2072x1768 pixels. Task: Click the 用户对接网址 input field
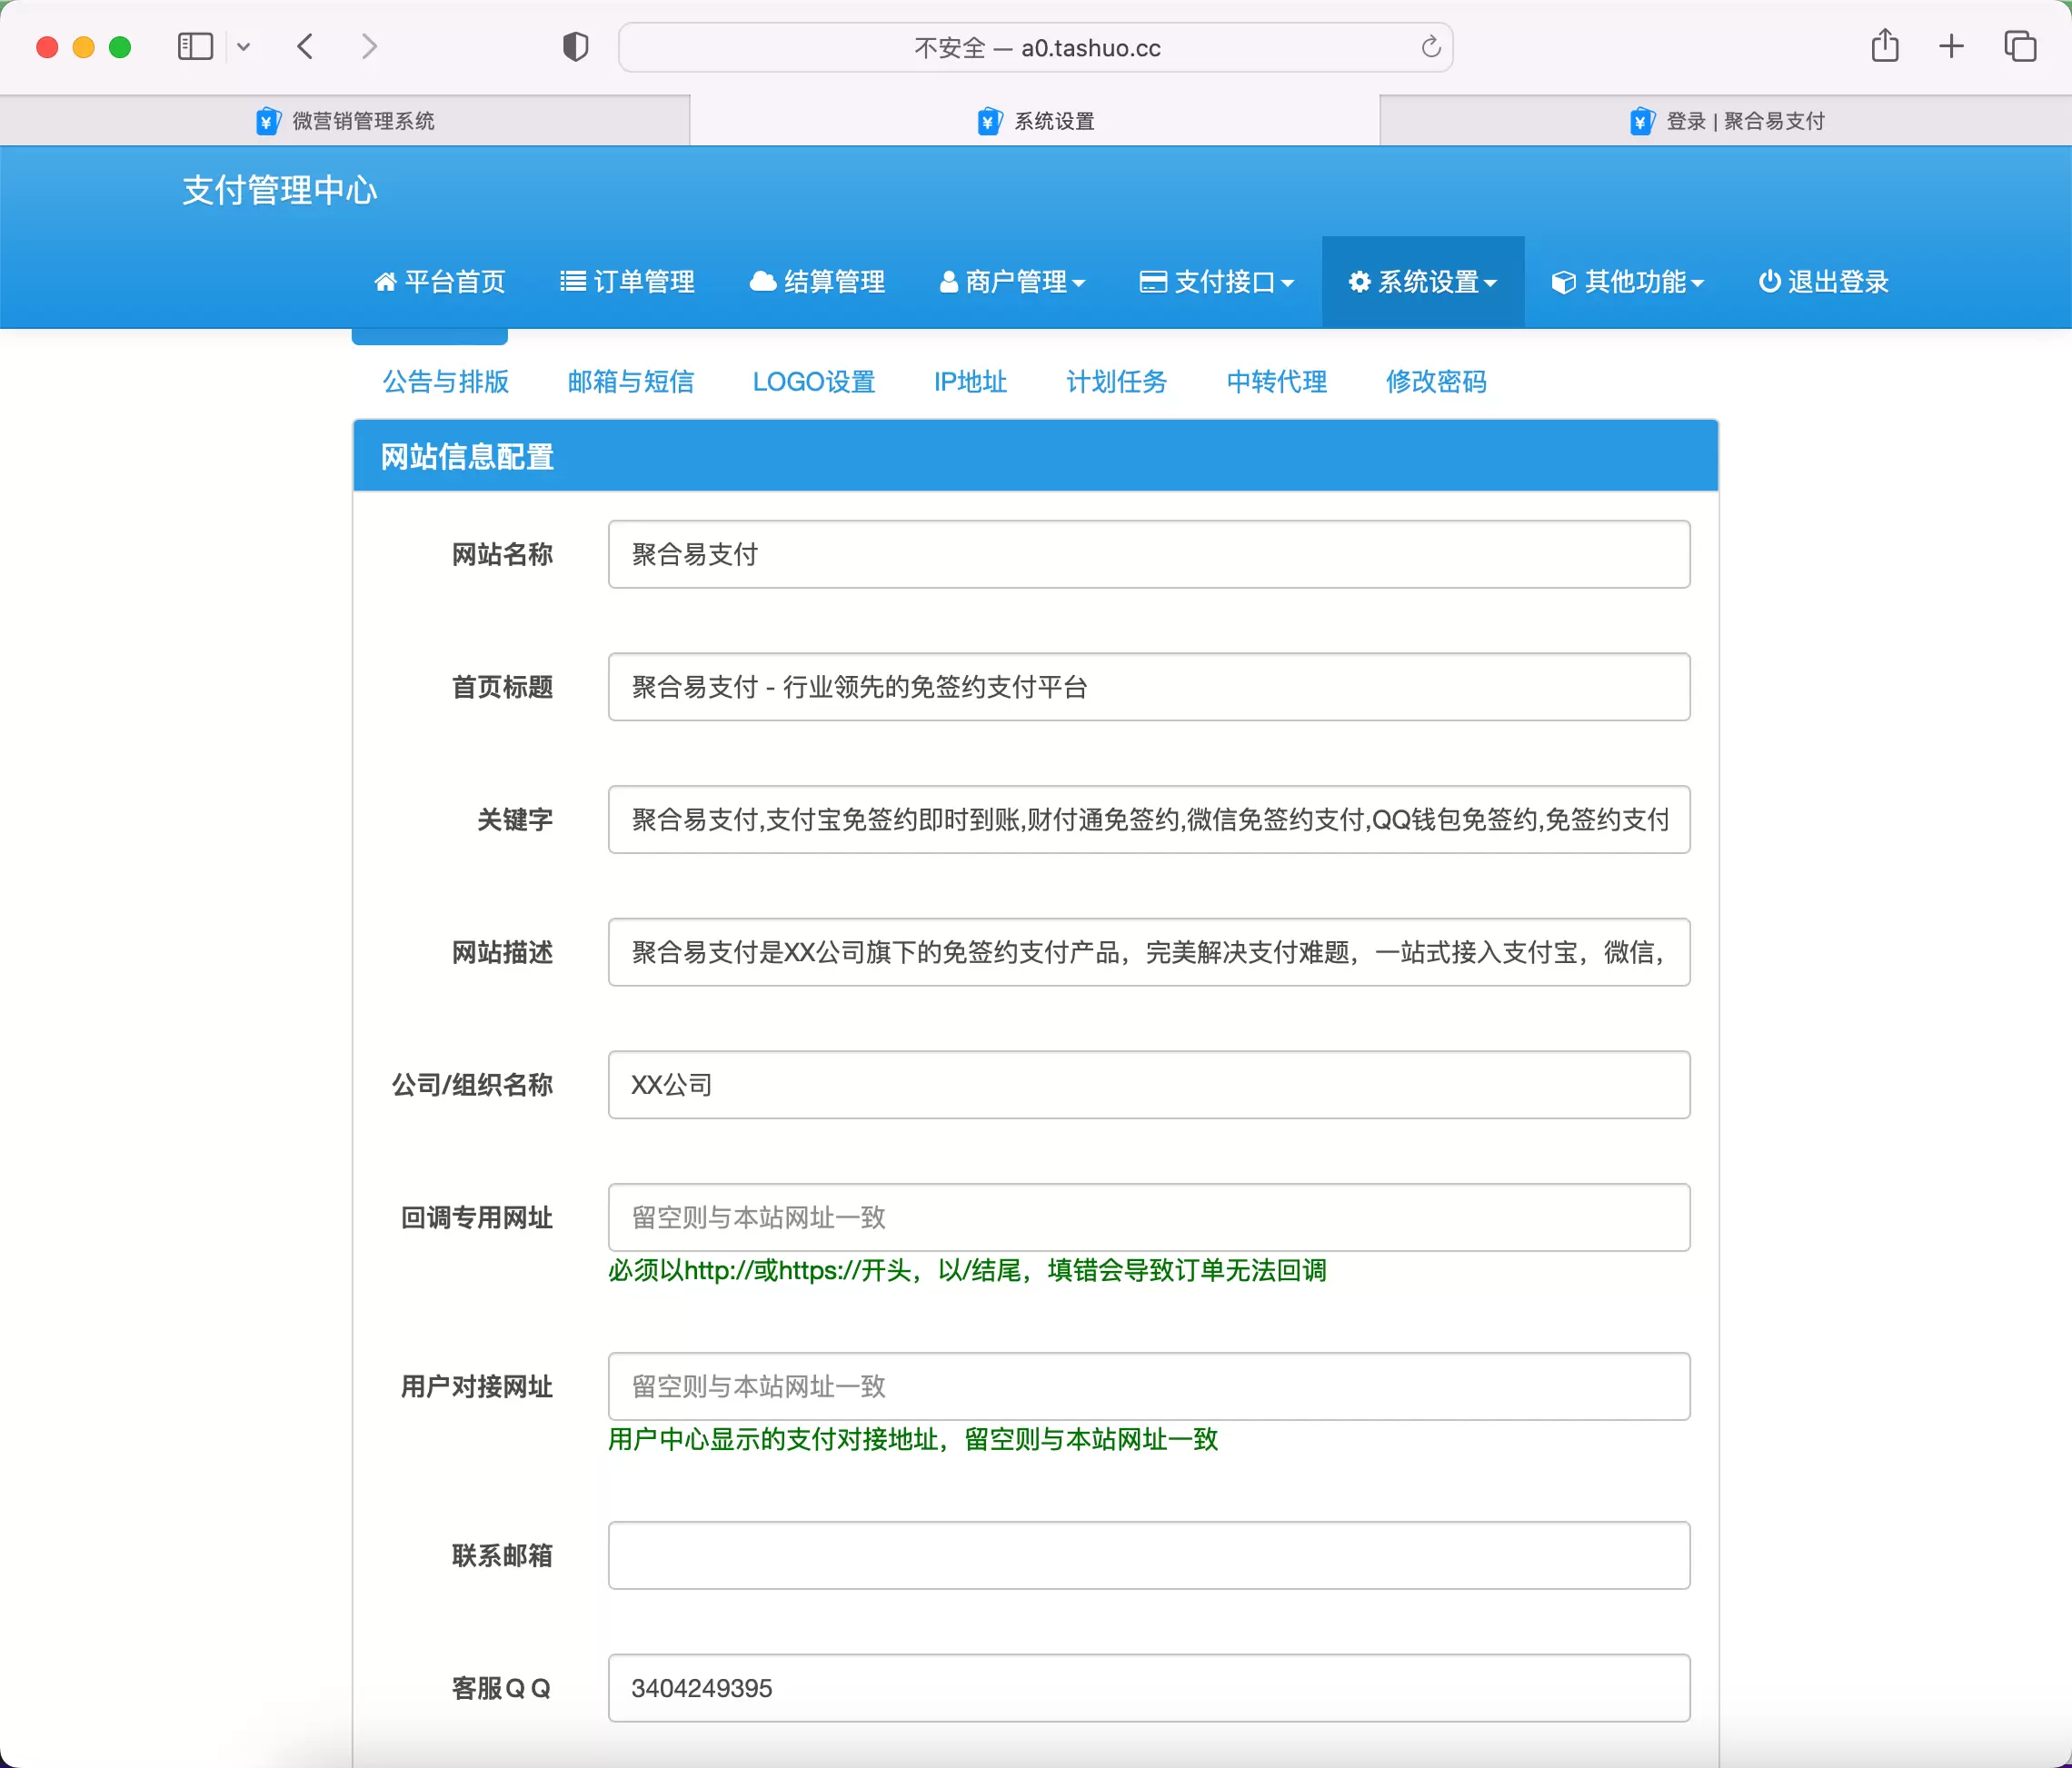pyautogui.click(x=1149, y=1387)
